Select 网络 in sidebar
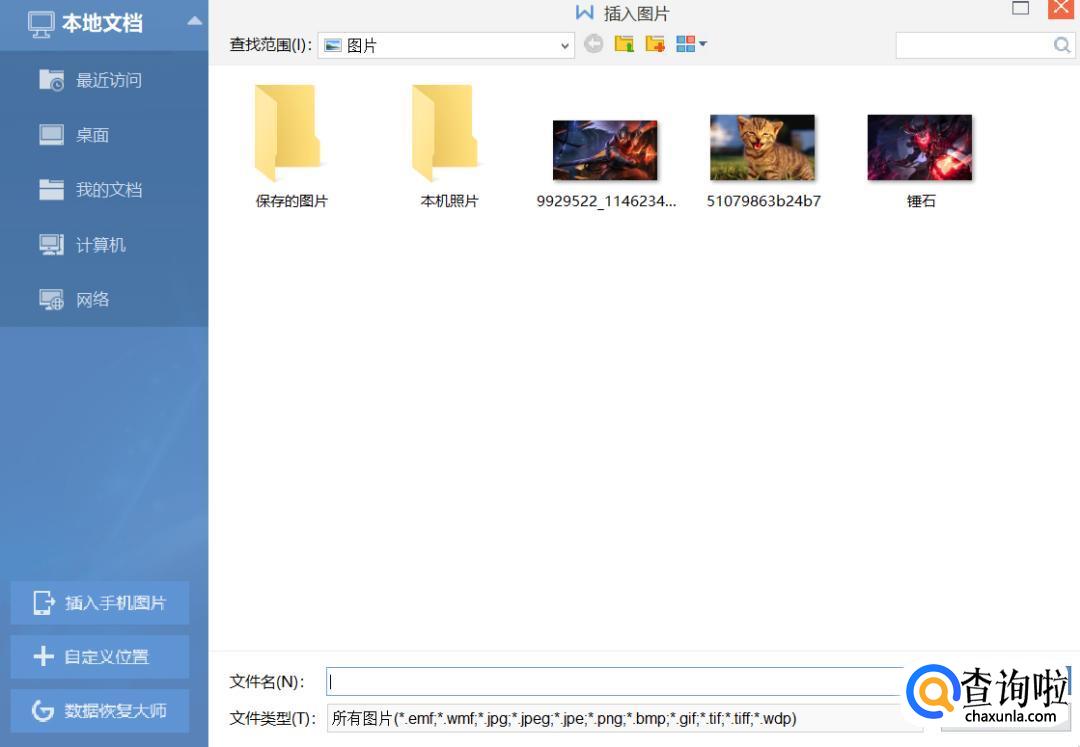The height and width of the screenshot is (747, 1080). [x=104, y=299]
